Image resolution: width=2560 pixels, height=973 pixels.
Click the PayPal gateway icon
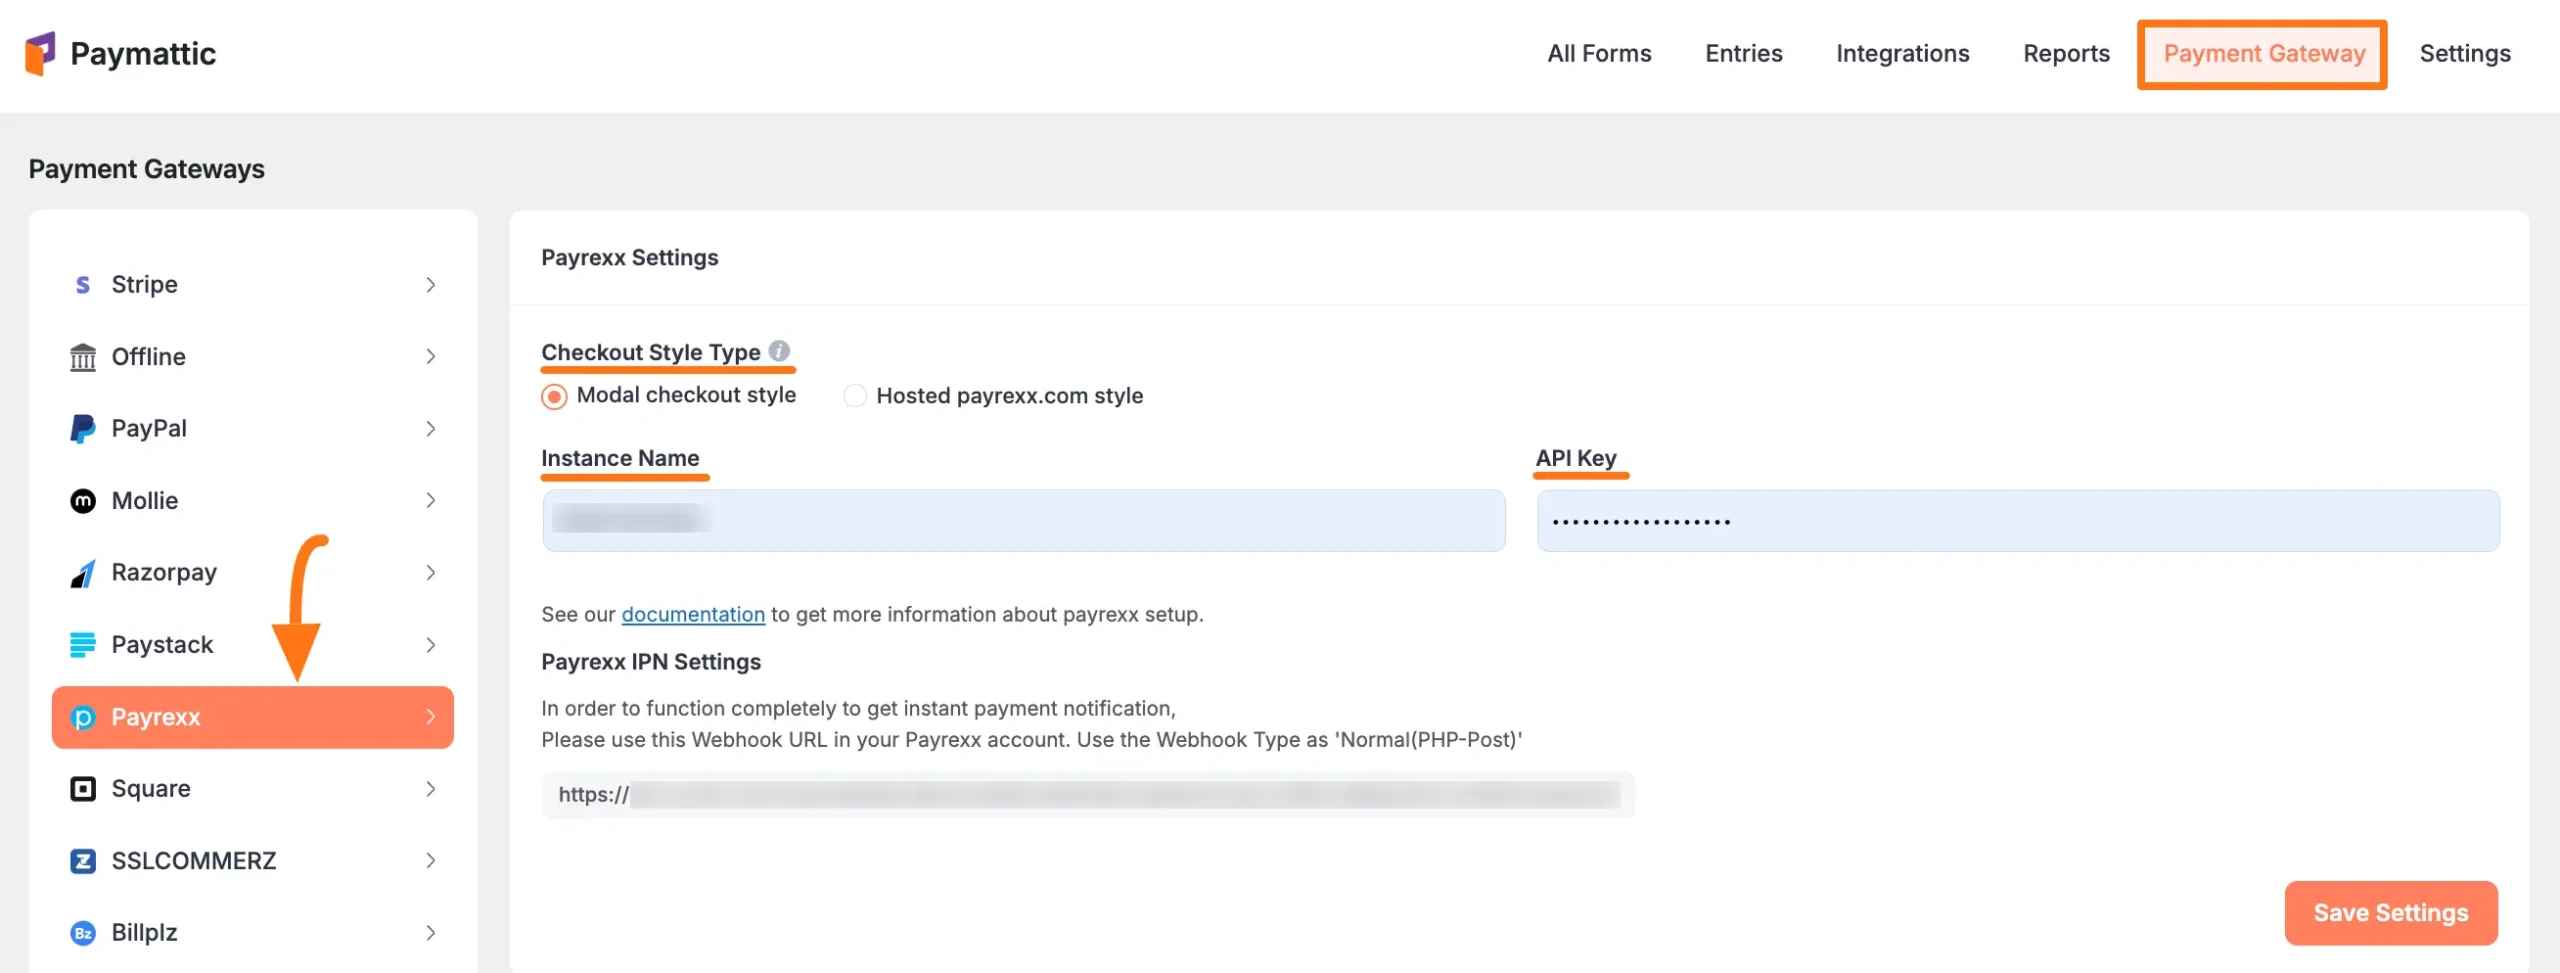pyautogui.click(x=83, y=428)
